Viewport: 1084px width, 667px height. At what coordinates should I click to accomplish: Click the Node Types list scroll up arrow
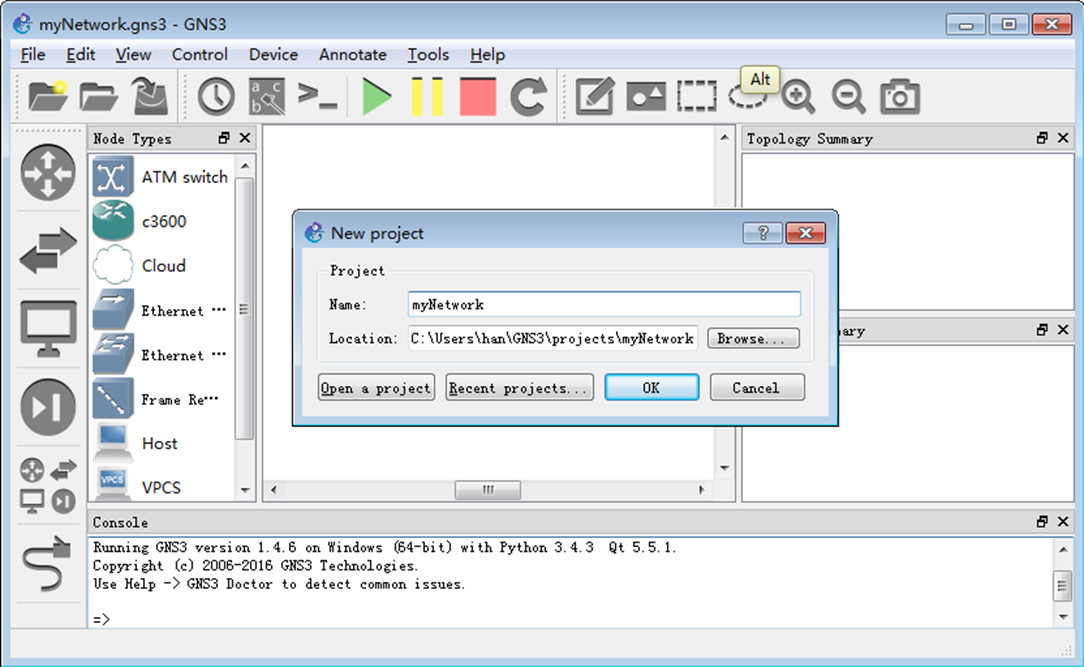245,166
